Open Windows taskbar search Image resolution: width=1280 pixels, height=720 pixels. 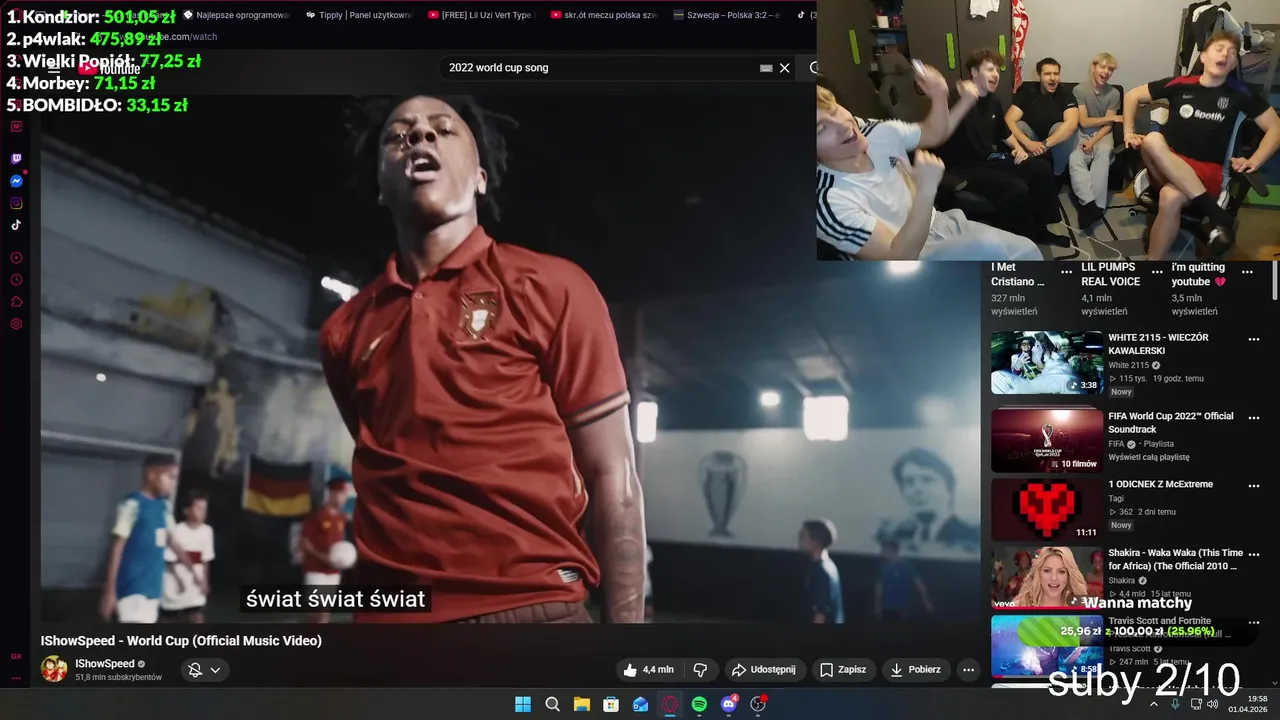coord(552,704)
